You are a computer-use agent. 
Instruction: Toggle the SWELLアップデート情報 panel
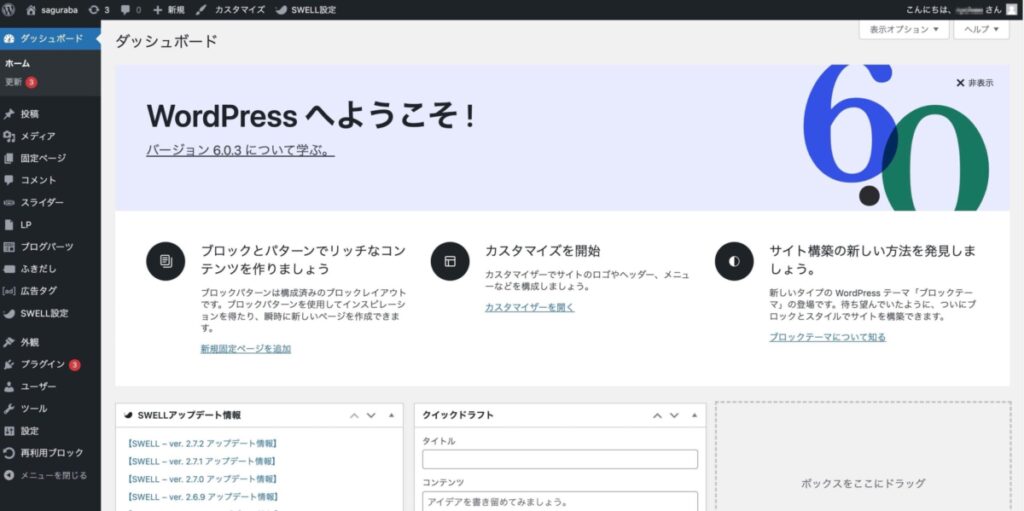391,416
